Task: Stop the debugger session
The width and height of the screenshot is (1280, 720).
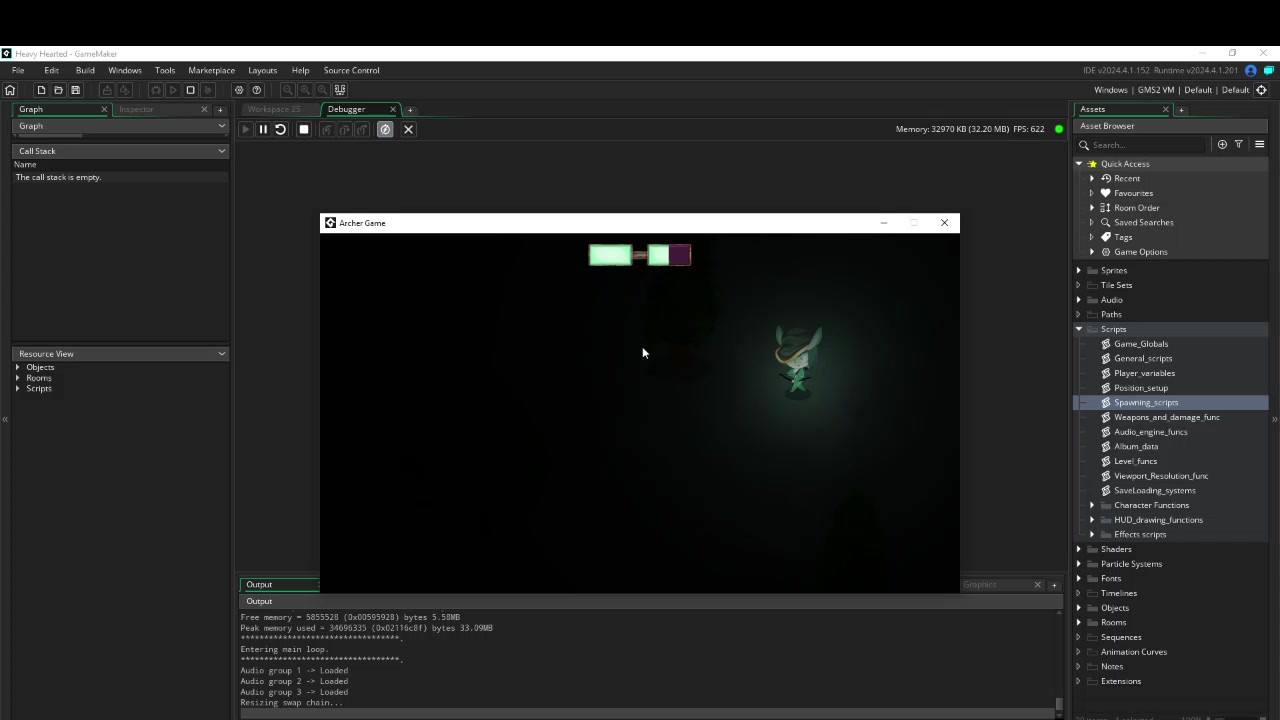Action: tap(304, 129)
